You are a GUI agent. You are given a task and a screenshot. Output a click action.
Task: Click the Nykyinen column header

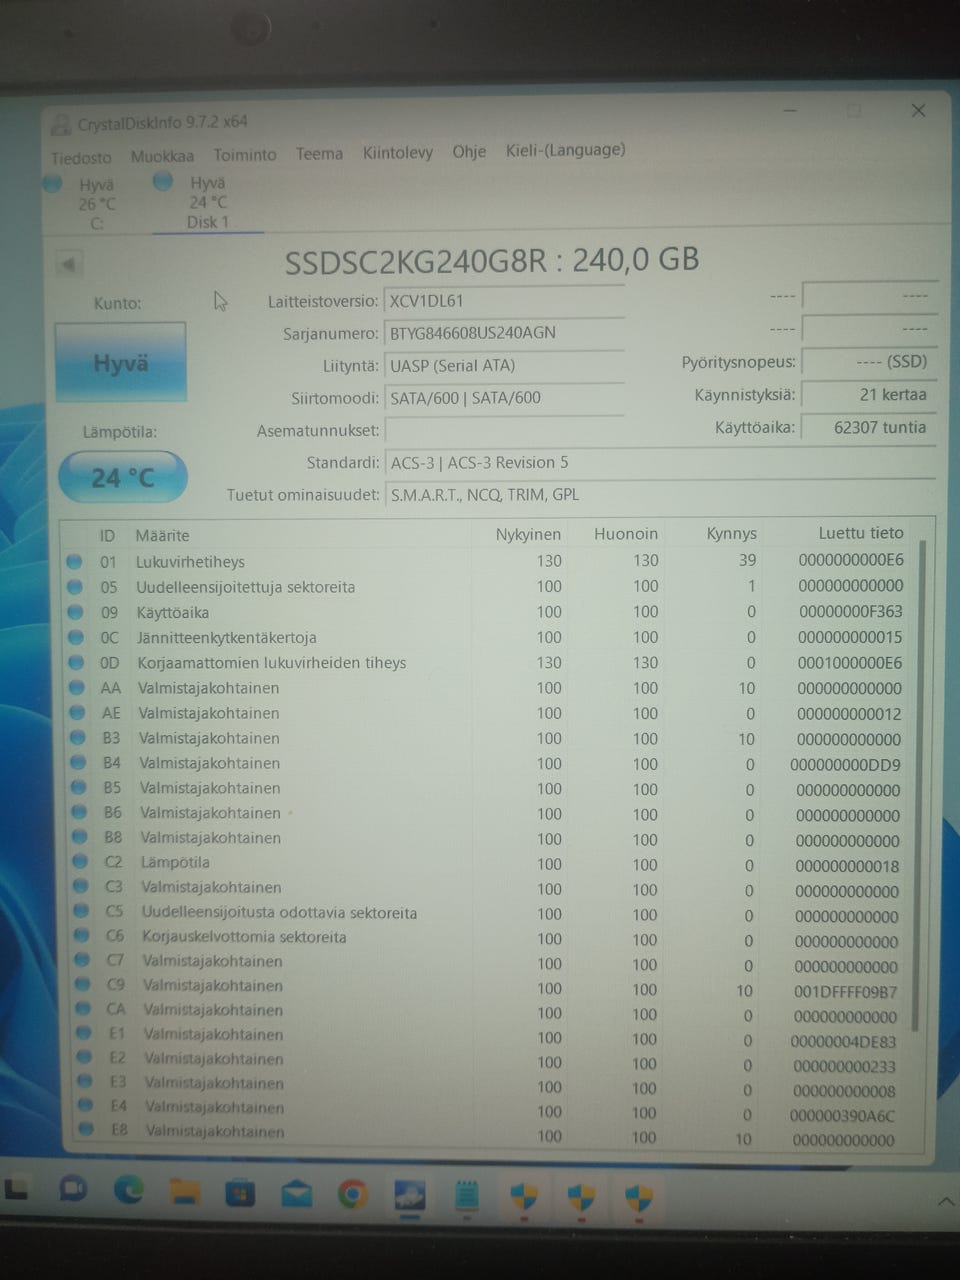pyautogui.click(x=528, y=534)
